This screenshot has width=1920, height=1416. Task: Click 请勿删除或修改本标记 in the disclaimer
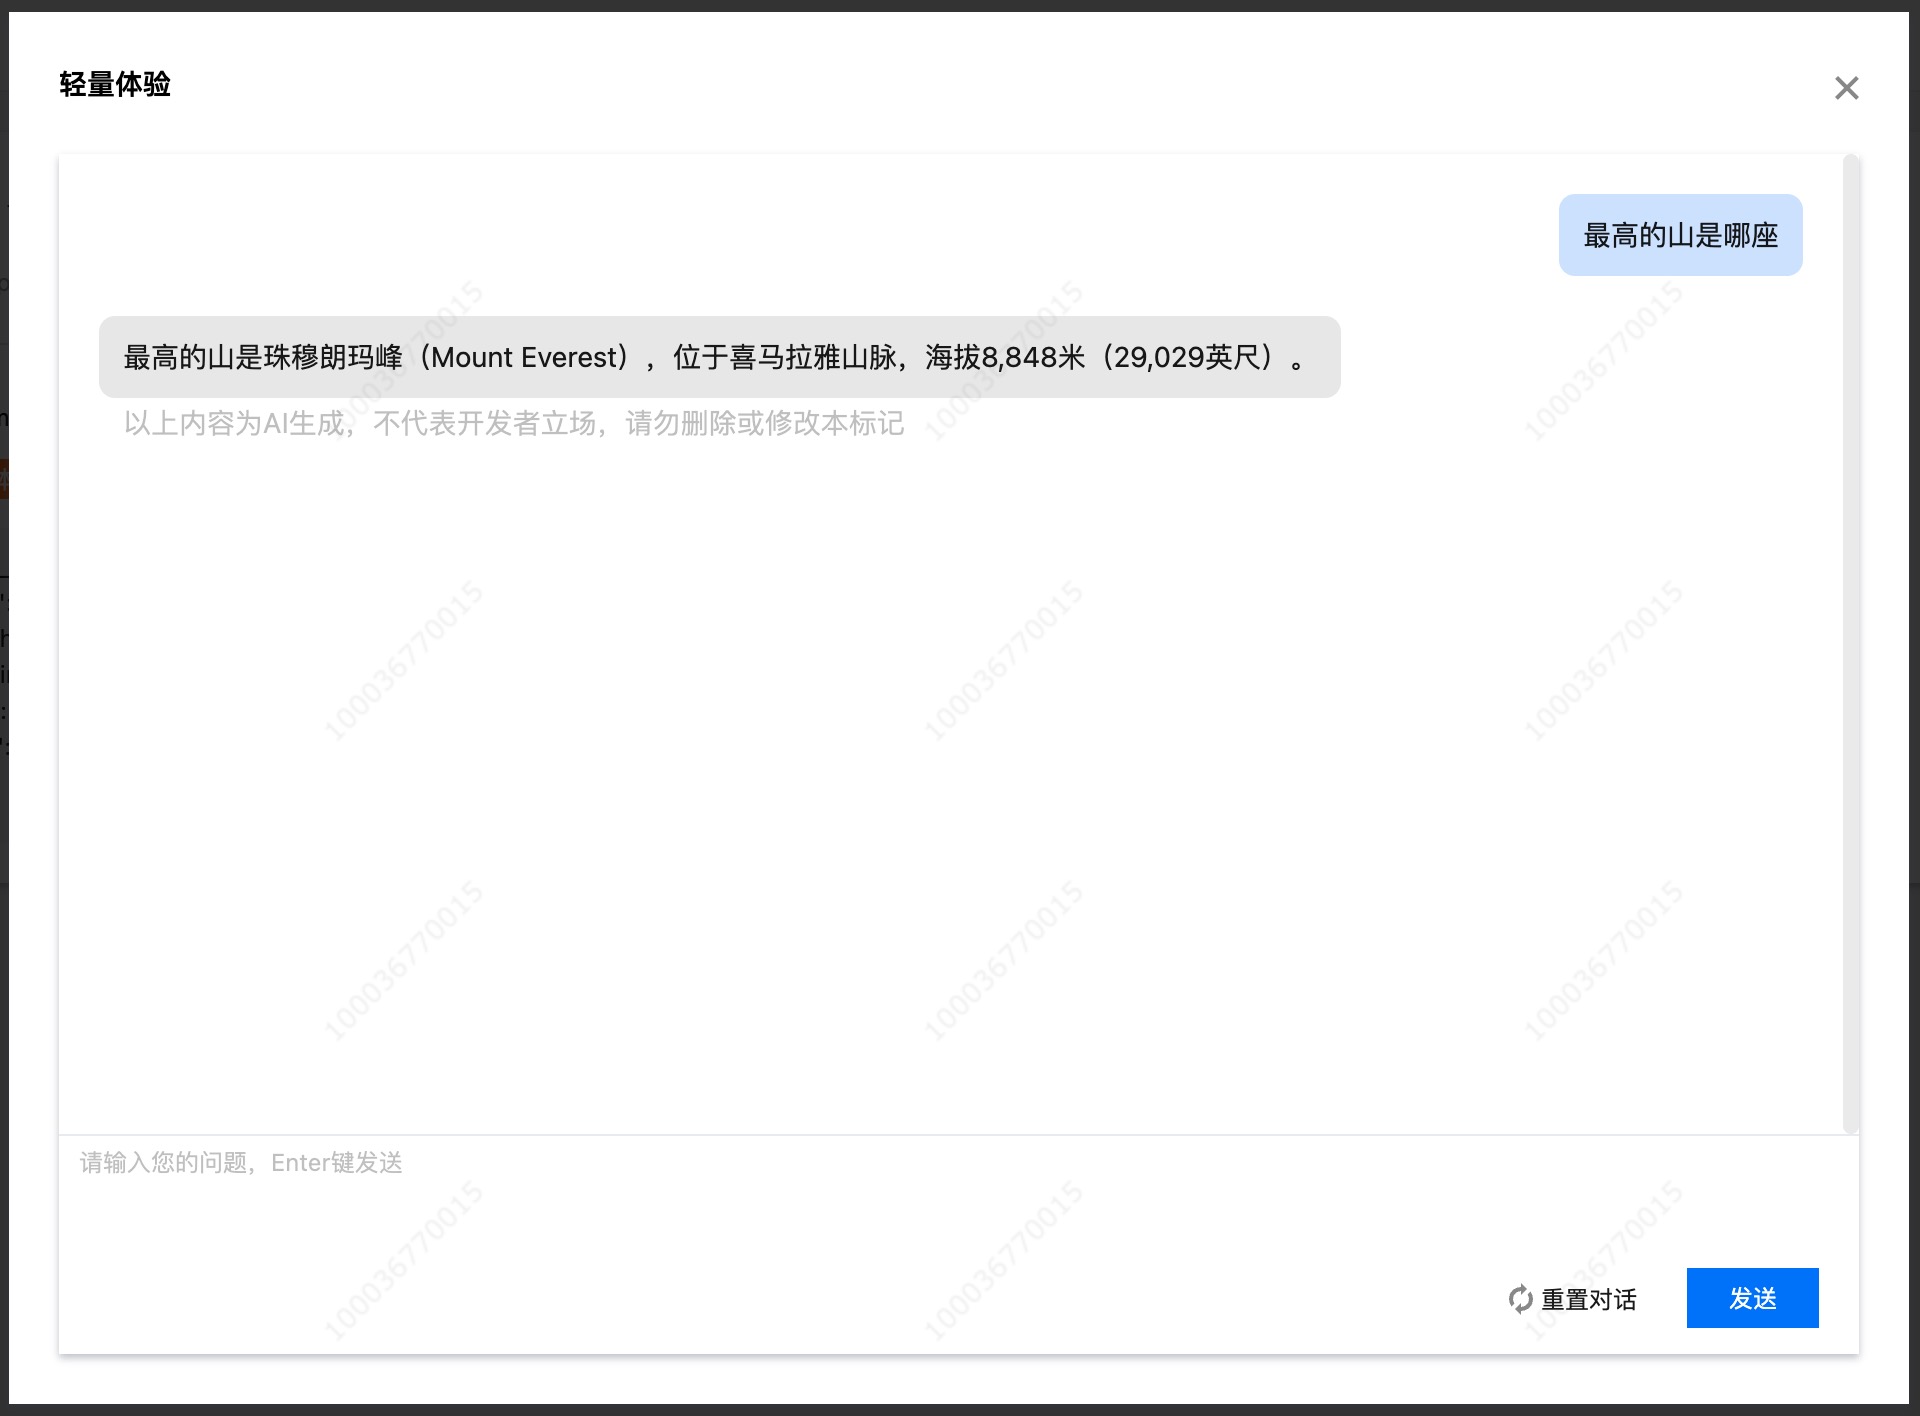click(x=764, y=424)
